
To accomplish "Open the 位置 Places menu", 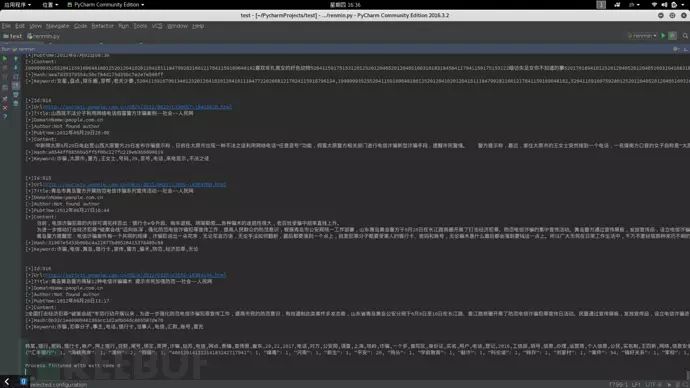I will 50,4.
